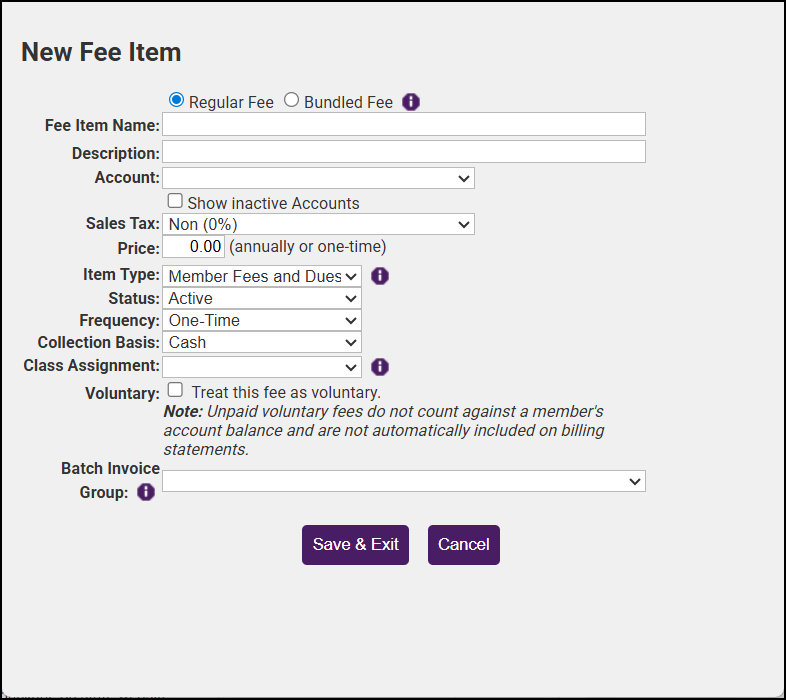Screen dimensions: 786x700
Task: Click the Cancel button
Action: click(464, 545)
